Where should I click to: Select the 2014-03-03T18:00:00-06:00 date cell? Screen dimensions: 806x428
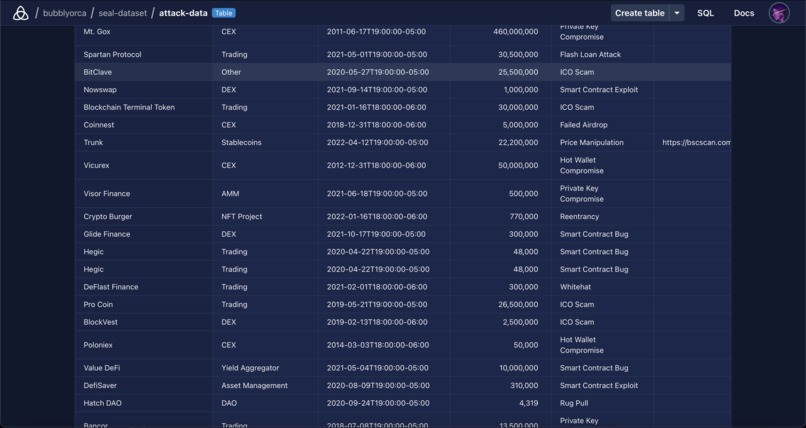pos(384,345)
